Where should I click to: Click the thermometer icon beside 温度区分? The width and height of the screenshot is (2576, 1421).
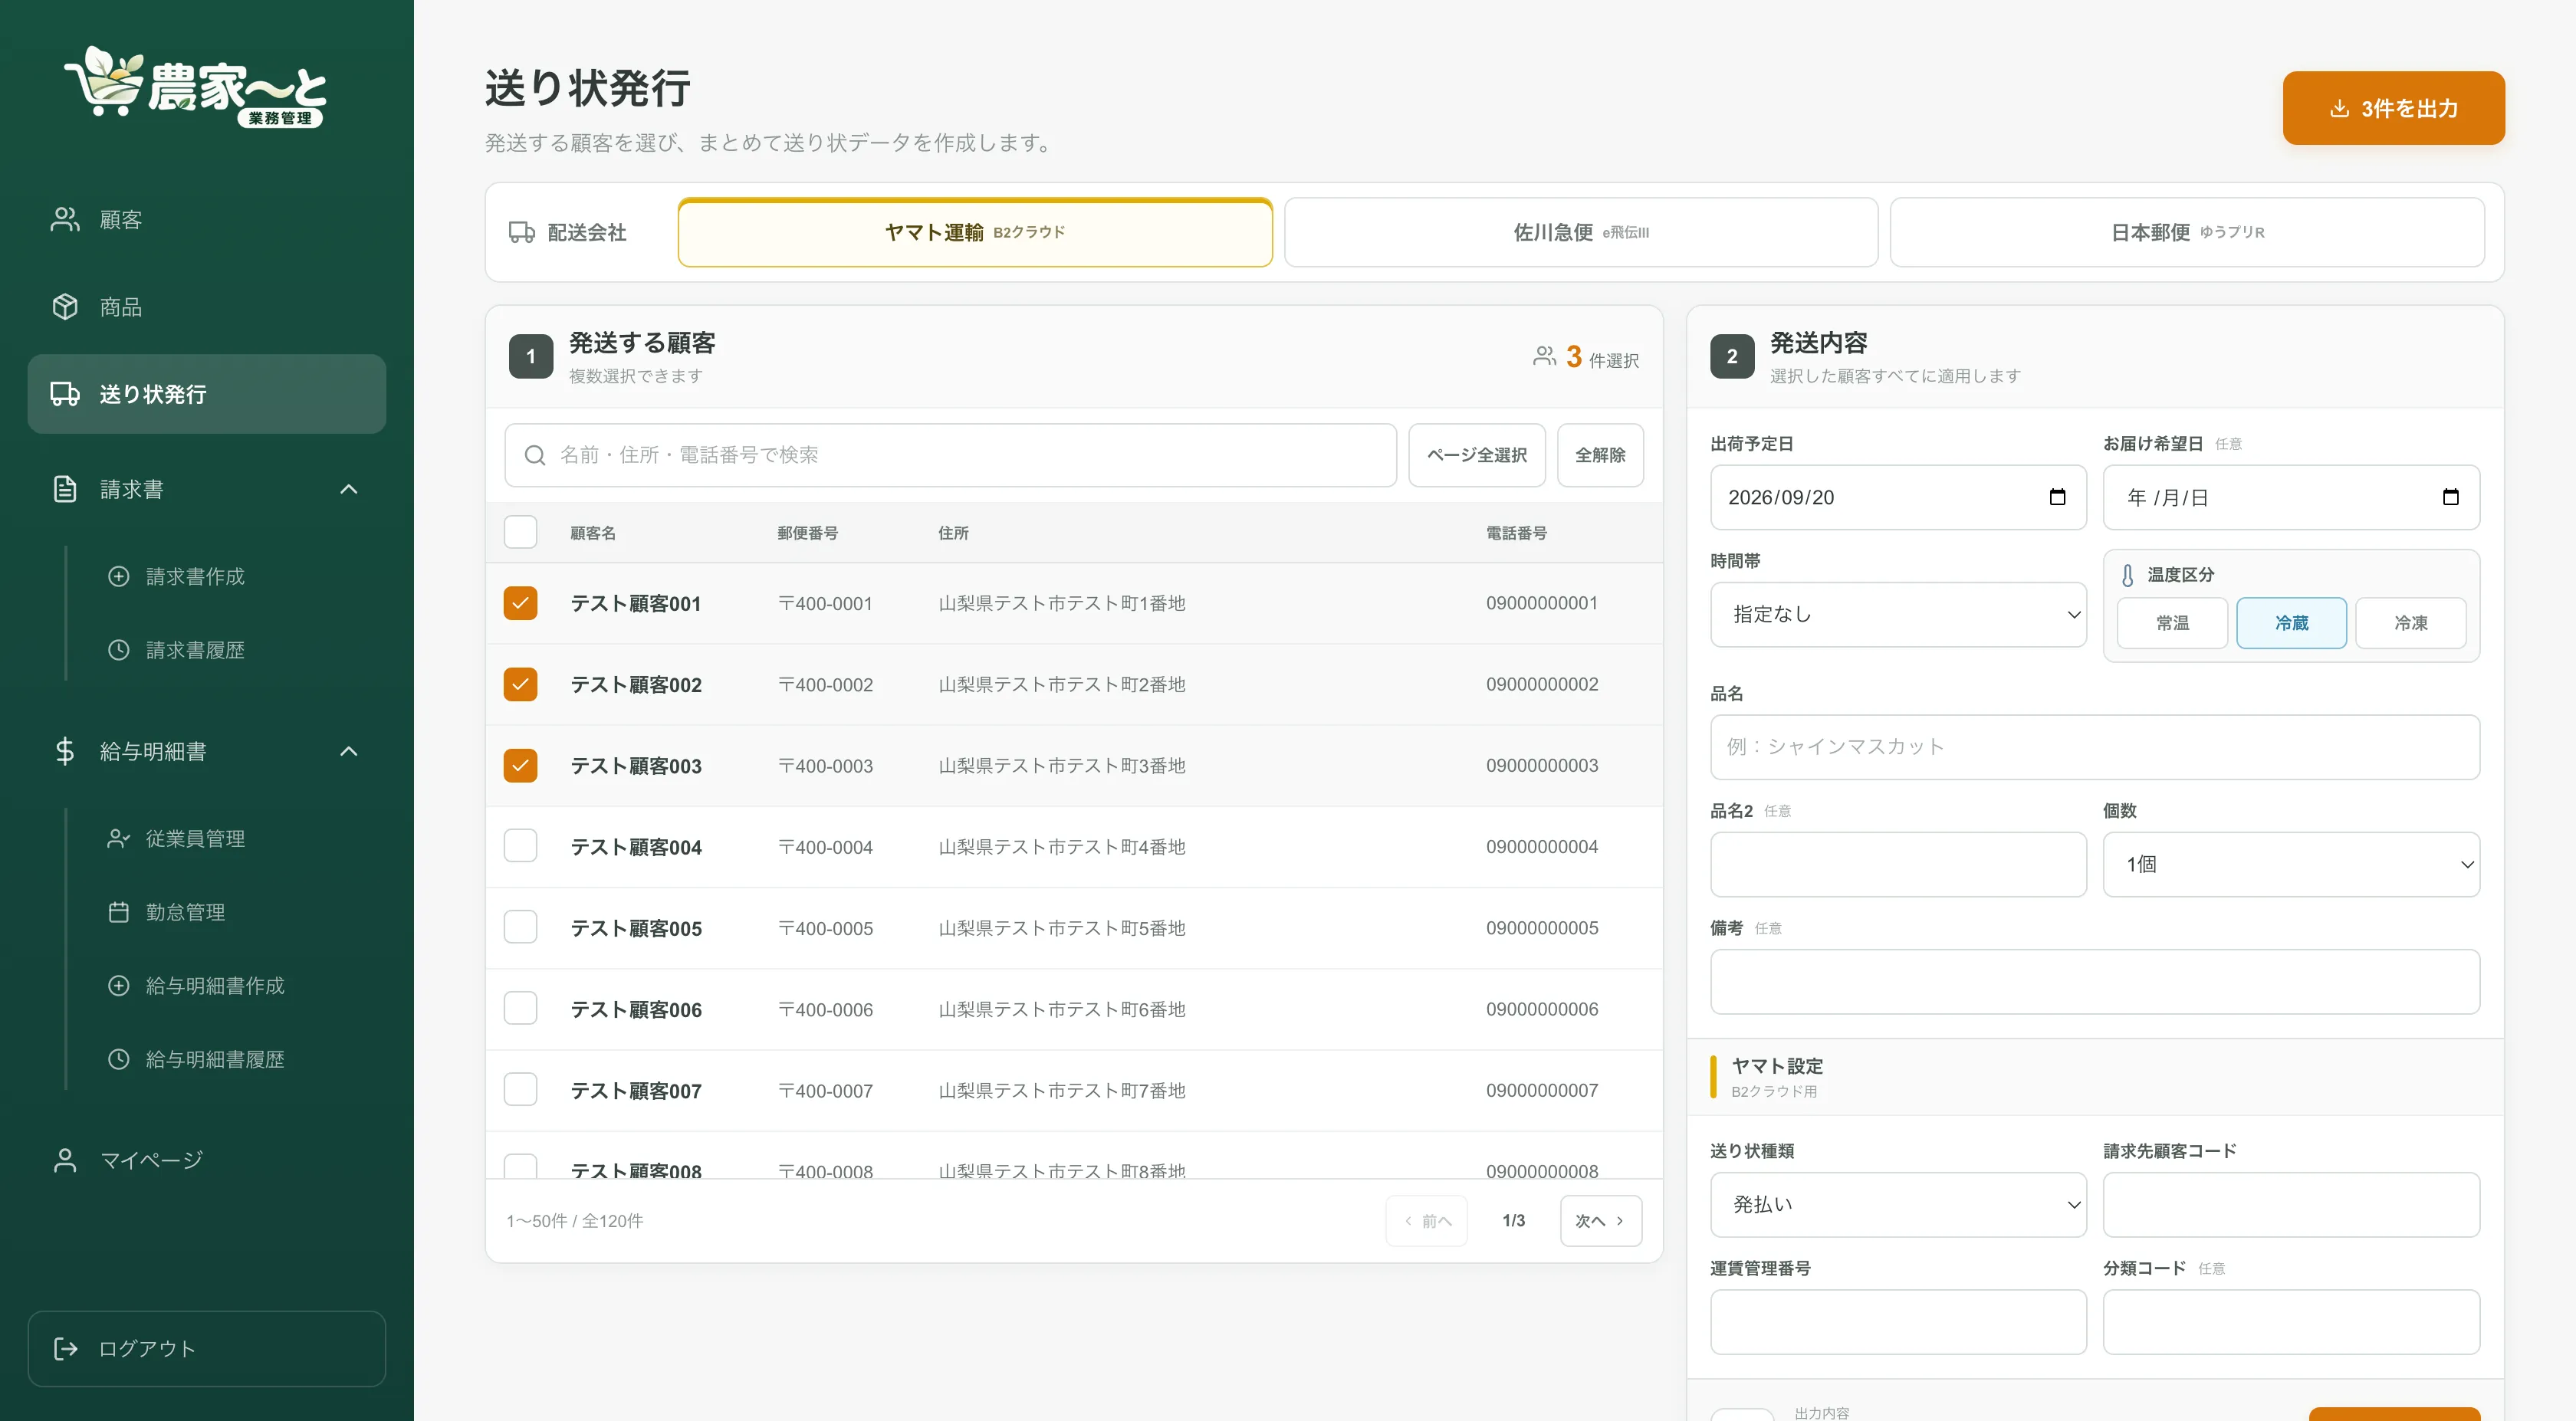pyautogui.click(x=2127, y=575)
